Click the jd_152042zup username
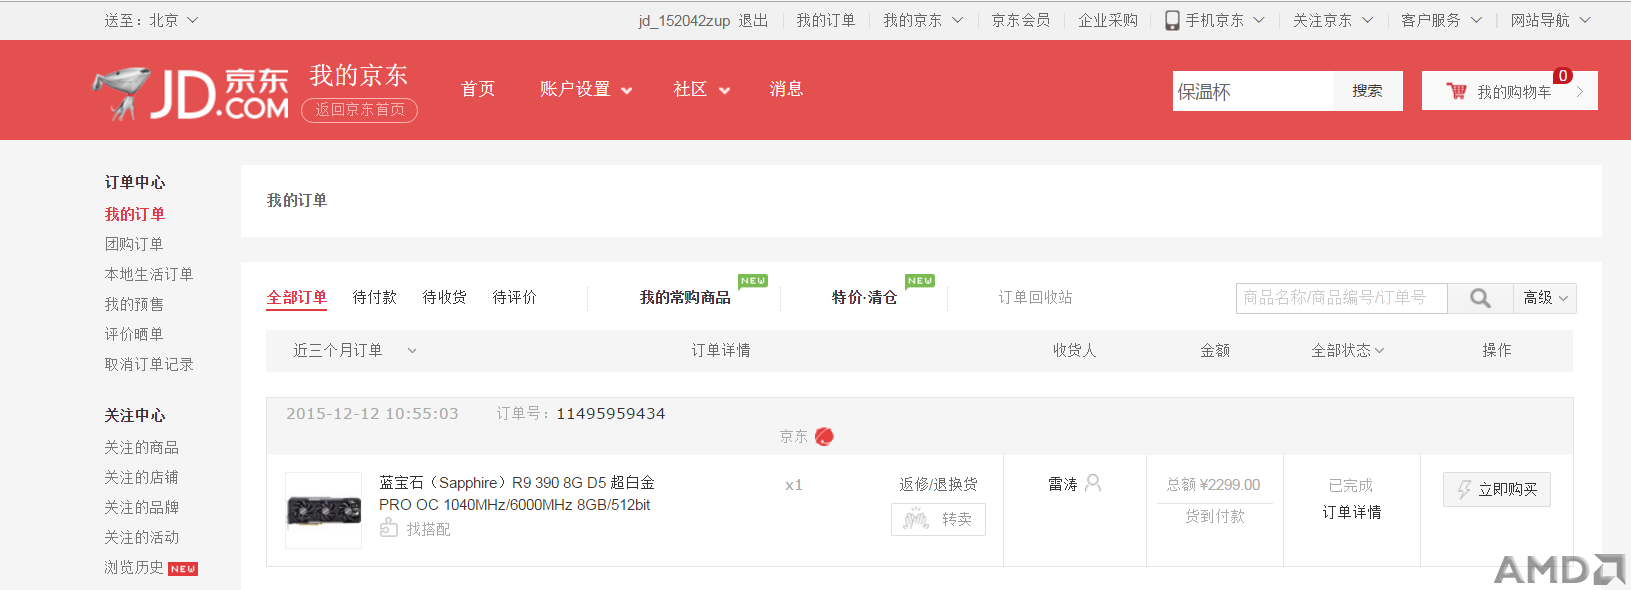 pos(684,20)
